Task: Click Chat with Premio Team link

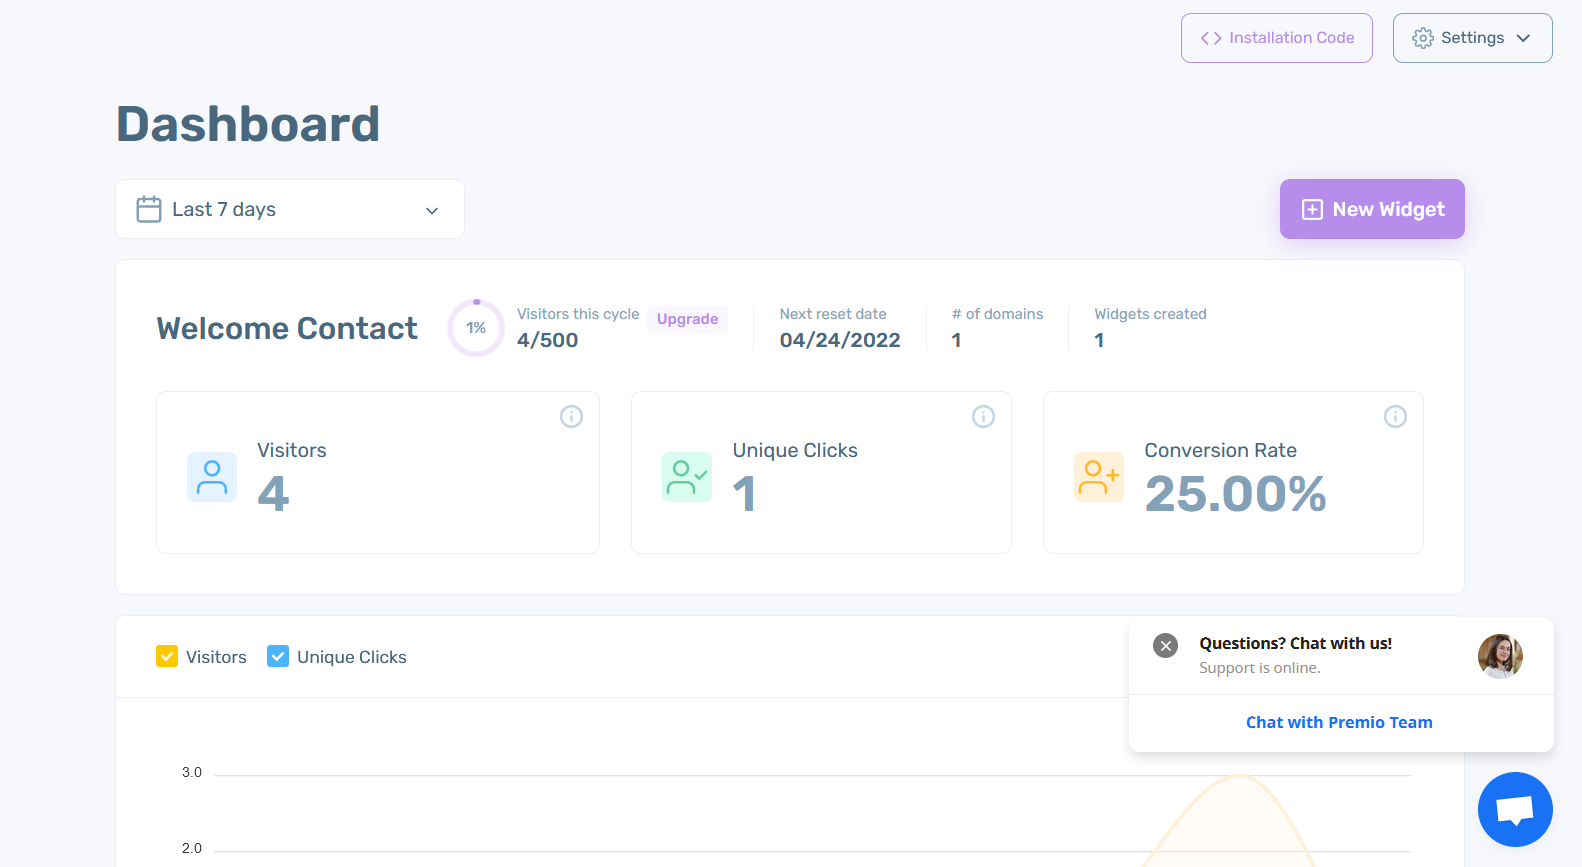Action: [1339, 722]
